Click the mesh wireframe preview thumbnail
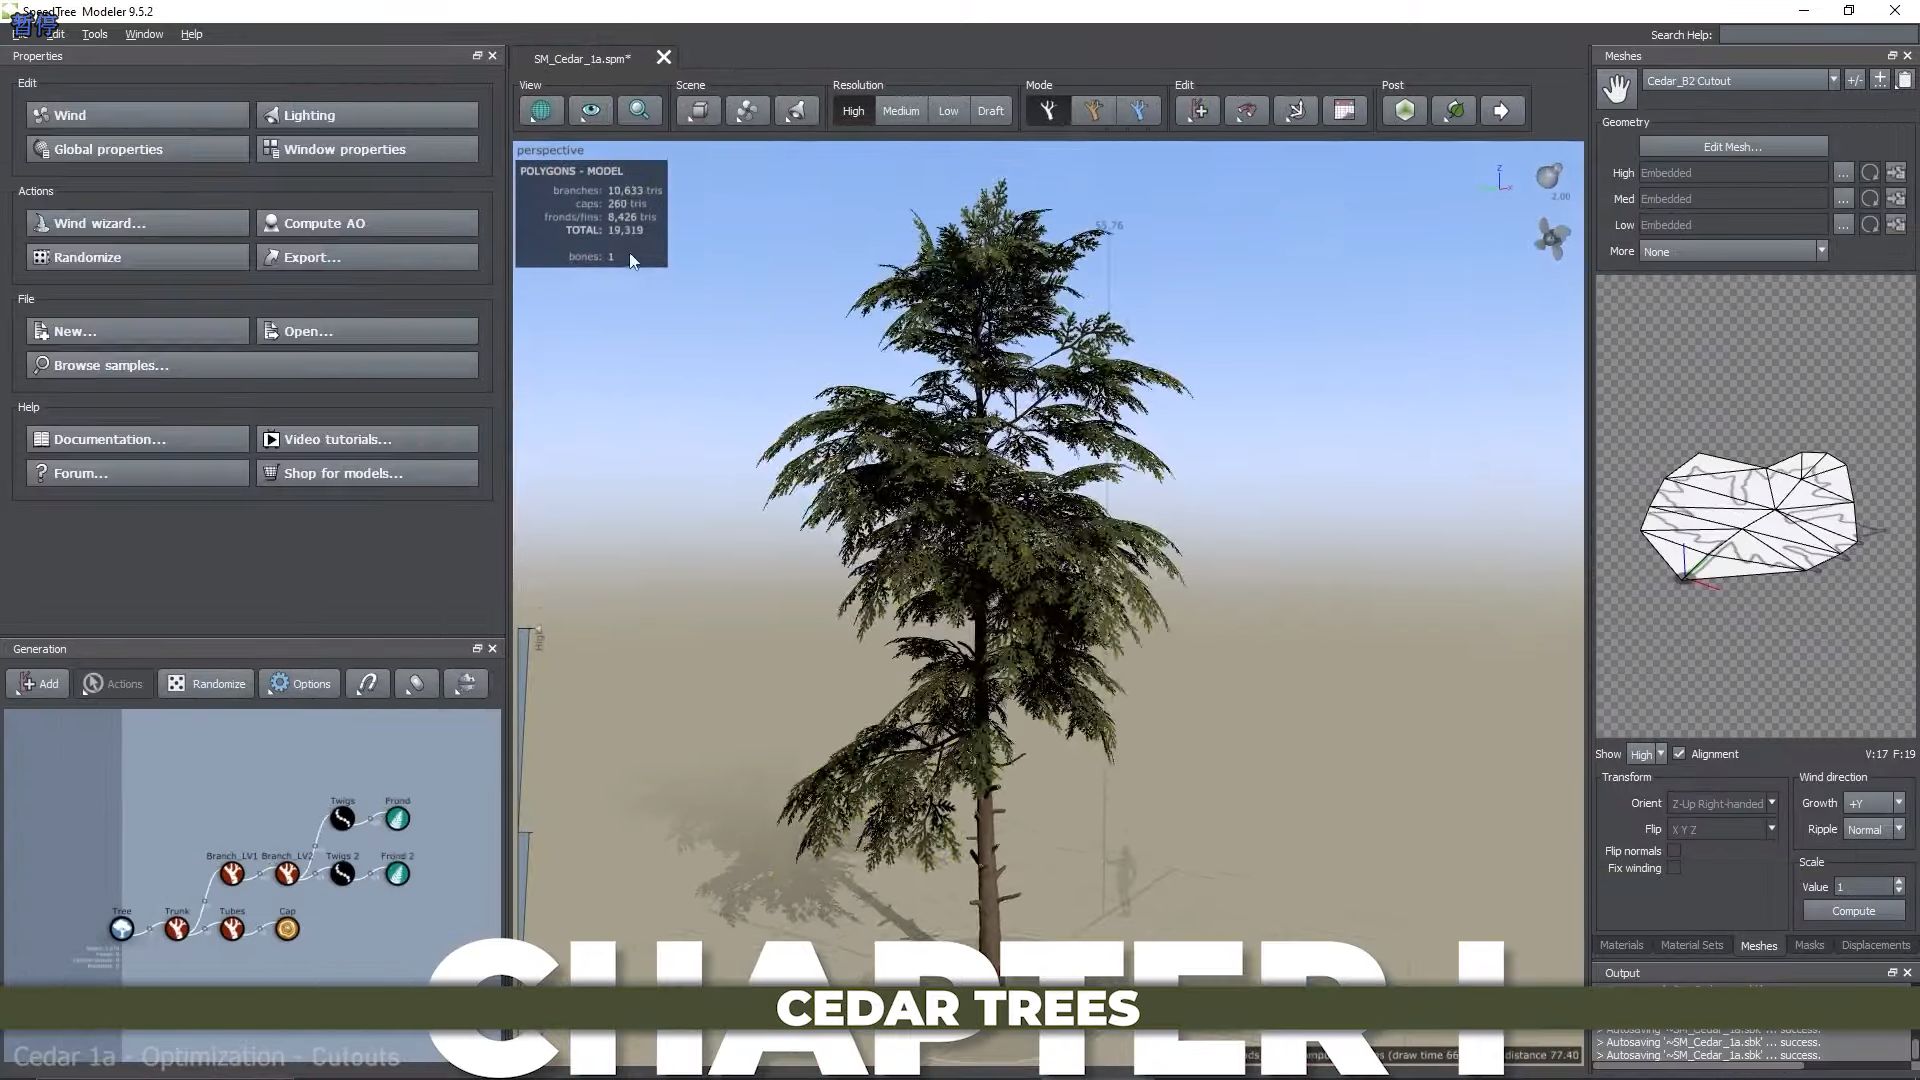1920x1080 pixels. click(1756, 507)
